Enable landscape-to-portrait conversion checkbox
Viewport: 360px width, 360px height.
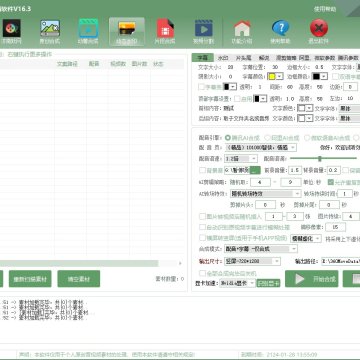coord(202,238)
